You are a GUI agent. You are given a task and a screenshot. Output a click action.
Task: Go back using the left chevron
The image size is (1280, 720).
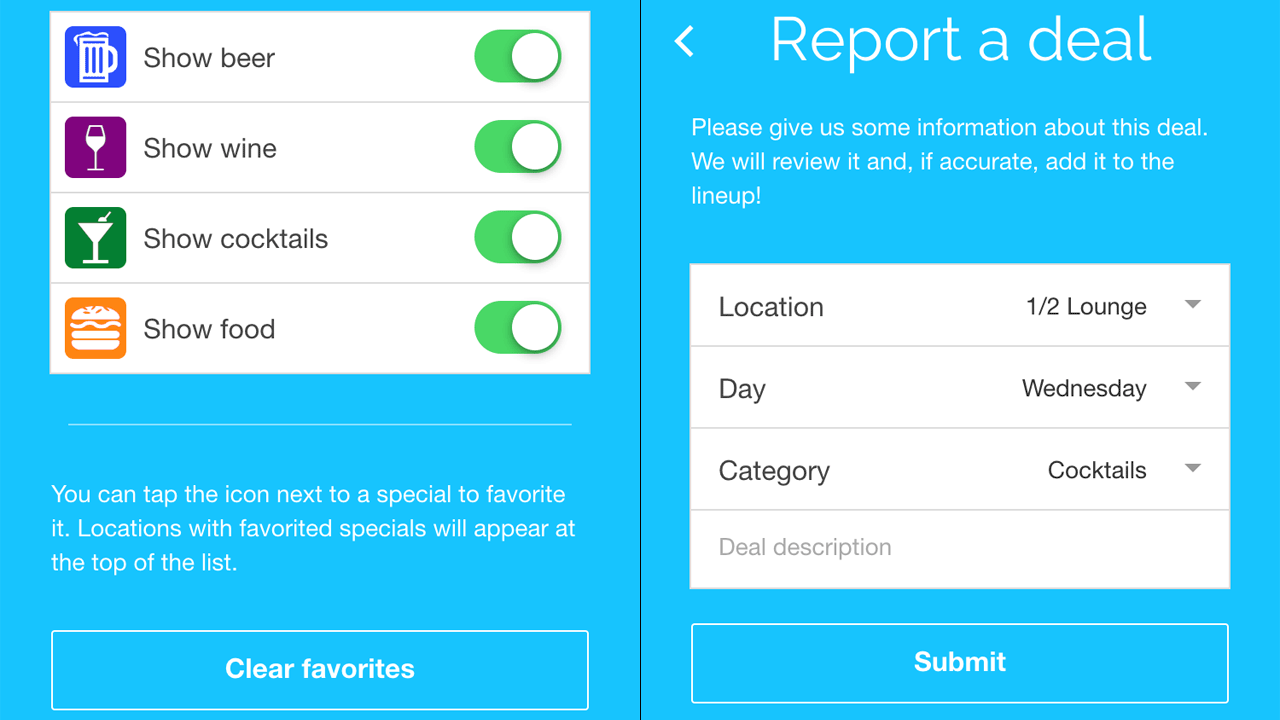pyautogui.click(x=685, y=41)
